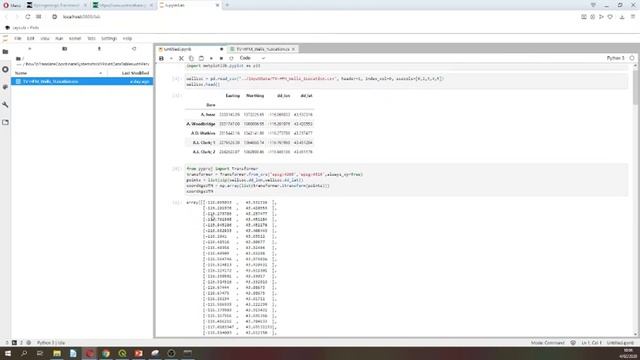This screenshot has height=360, width=640.
Task: Restart the kernel from notebook toolbar
Action: 231,58
